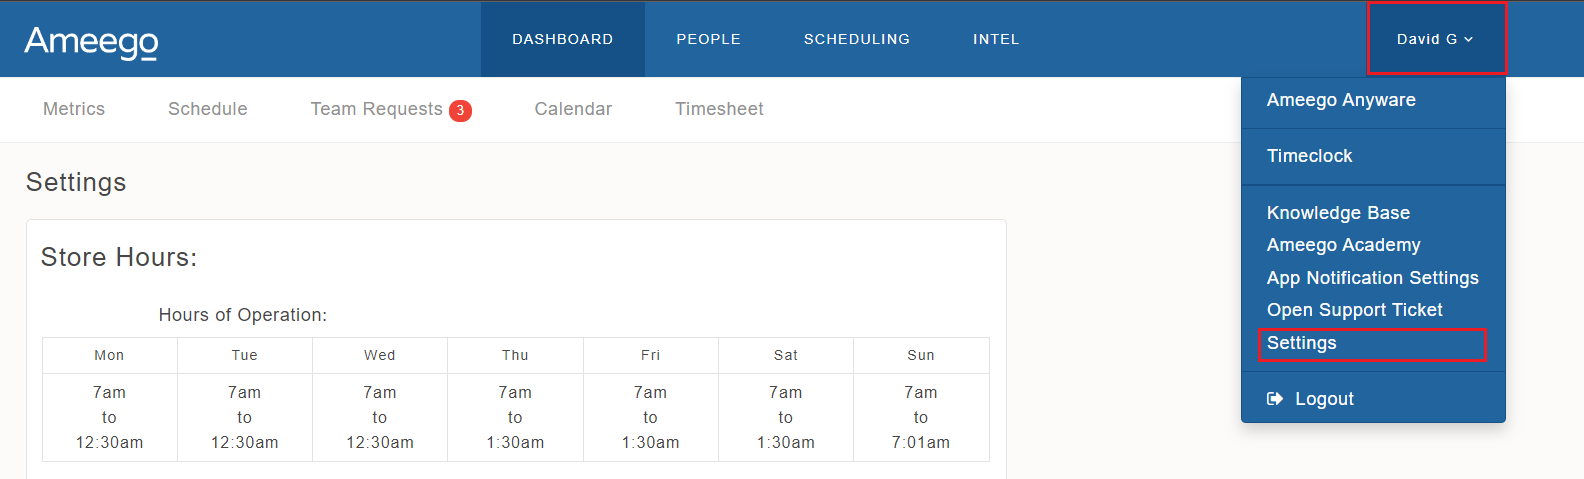Switch to the Metrics sub-tab
This screenshot has height=479, width=1584.
click(x=74, y=109)
